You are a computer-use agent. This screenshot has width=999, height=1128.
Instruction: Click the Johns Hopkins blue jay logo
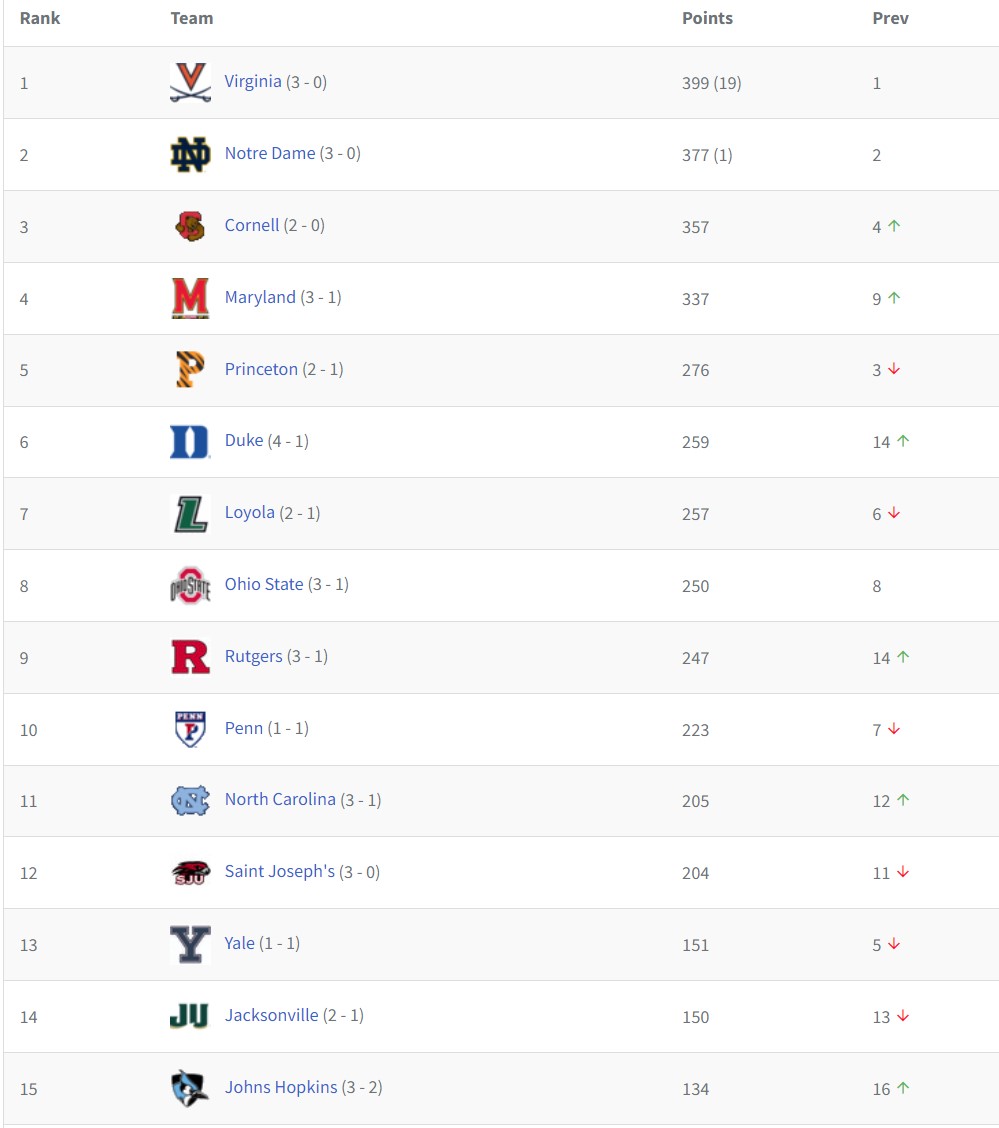point(190,1088)
